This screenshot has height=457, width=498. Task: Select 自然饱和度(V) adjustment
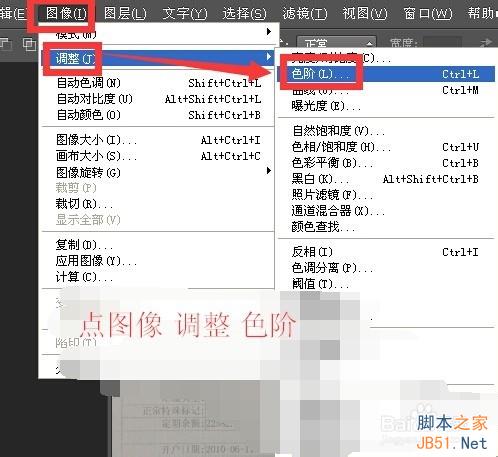coord(386,131)
